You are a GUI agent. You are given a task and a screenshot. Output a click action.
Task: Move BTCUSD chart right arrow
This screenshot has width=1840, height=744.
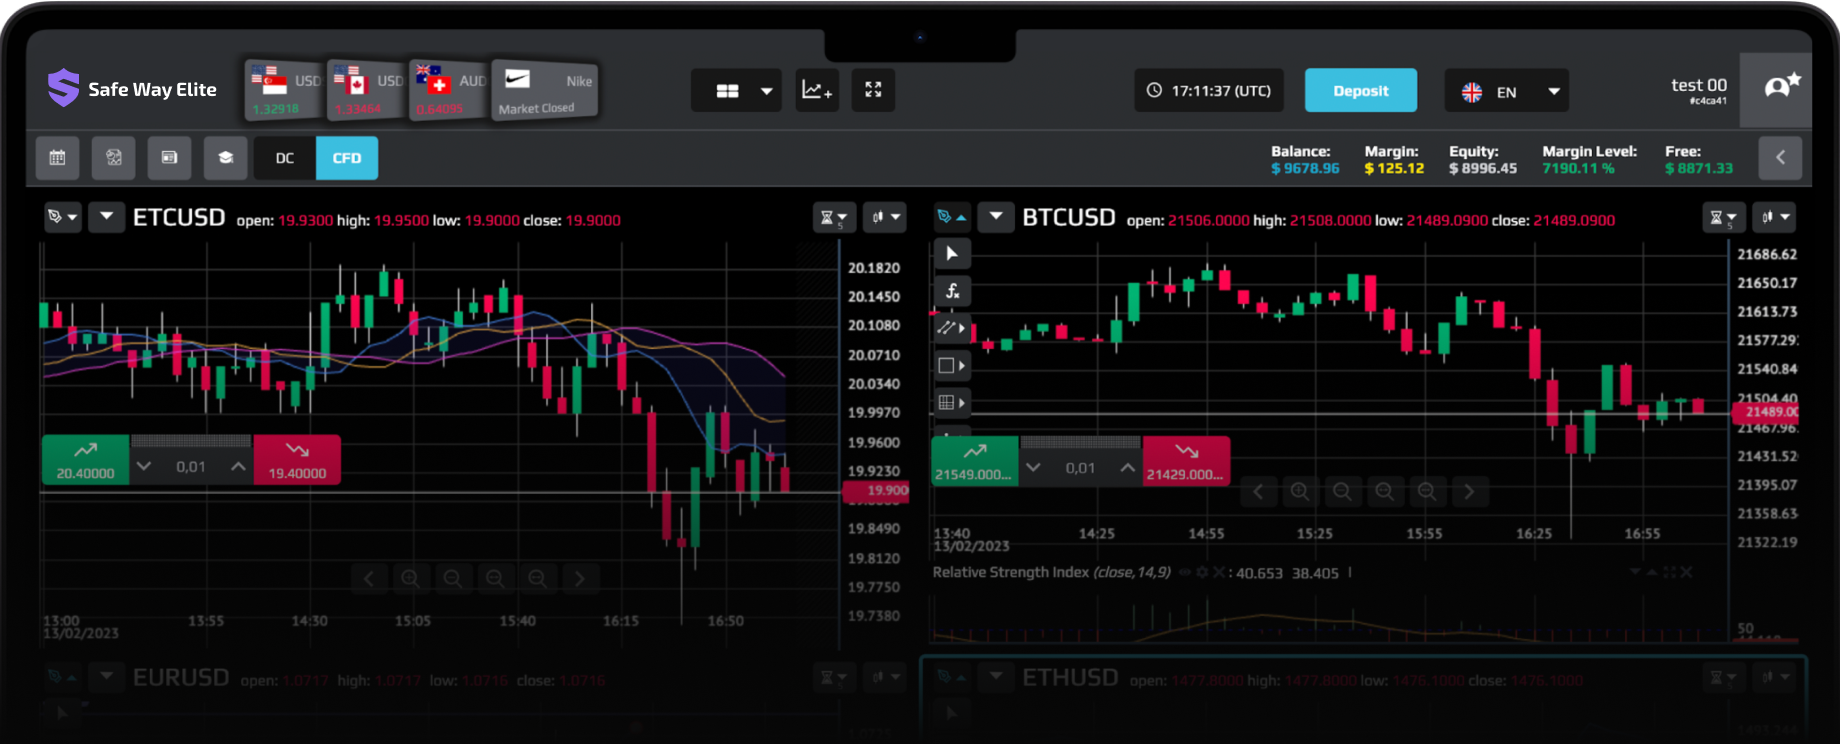point(1469,492)
